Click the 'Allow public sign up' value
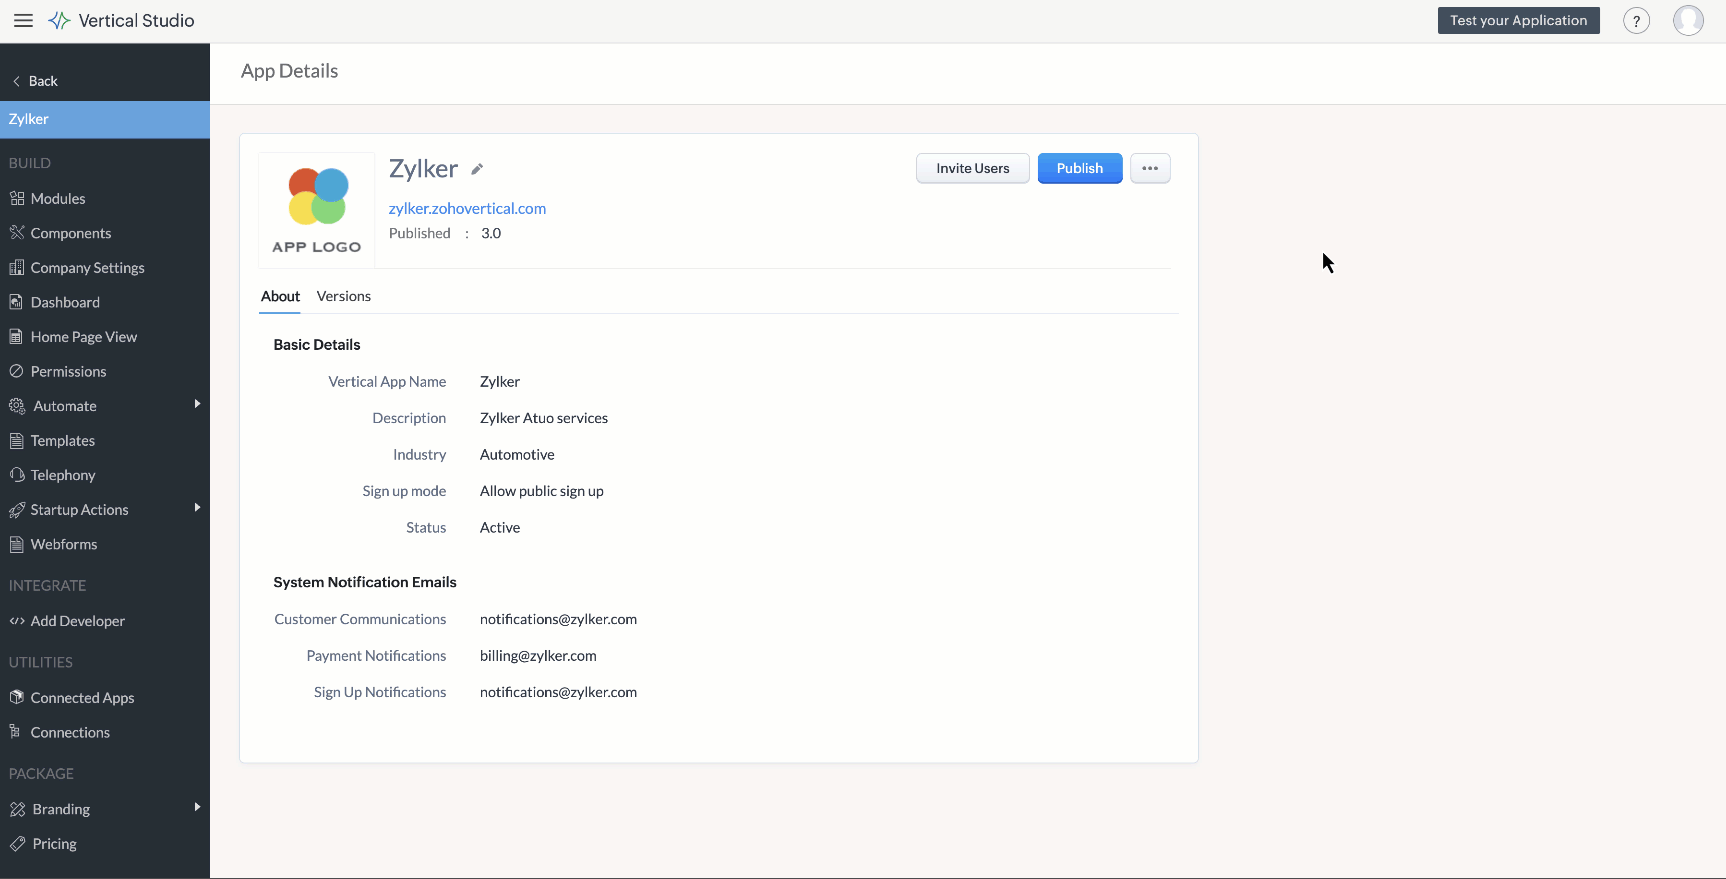Image resolution: width=1726 pixels, height=879 pixels. 542,491
